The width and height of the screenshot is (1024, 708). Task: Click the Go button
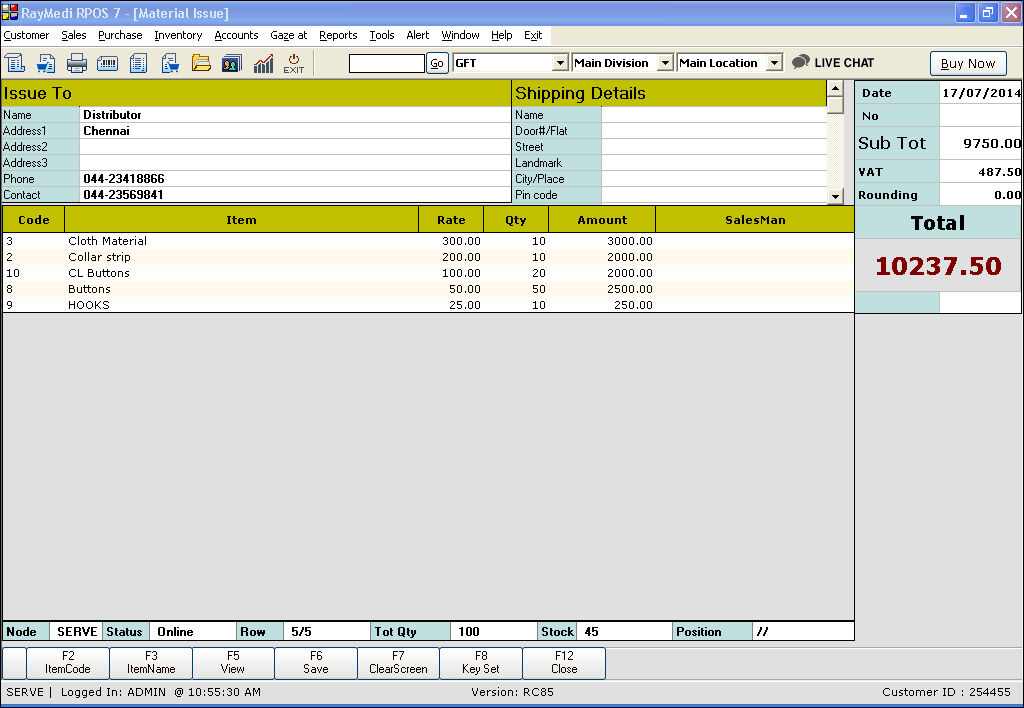pyautogui.click(x=437, y=63)
